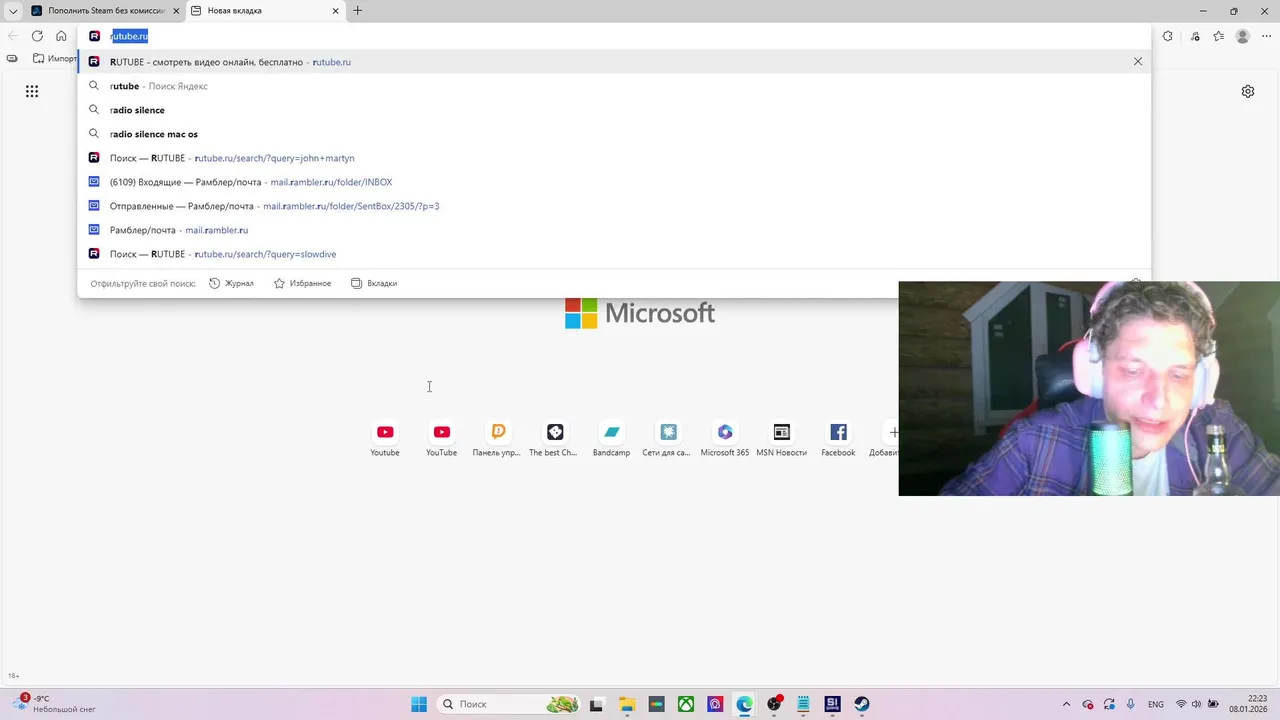Open the Импорт bookmarks folder
1280x720 pixels.
coord(56,58)
